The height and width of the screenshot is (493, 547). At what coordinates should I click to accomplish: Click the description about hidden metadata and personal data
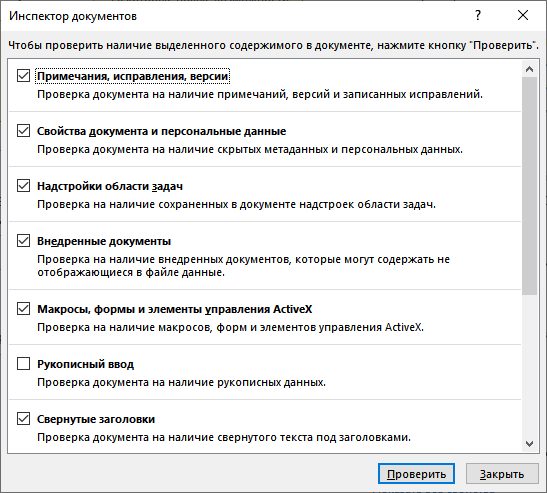coord(250,149)
